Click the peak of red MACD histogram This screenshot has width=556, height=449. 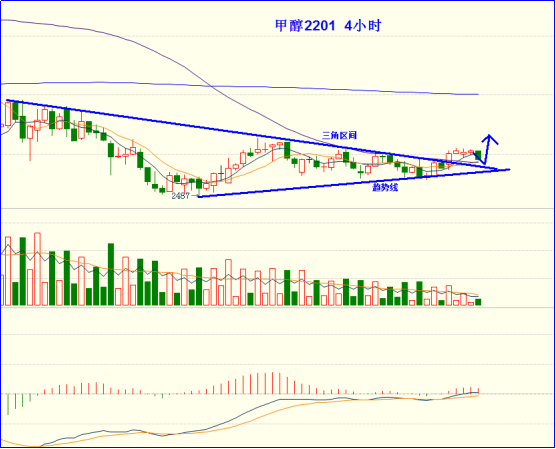click(272, 383)
